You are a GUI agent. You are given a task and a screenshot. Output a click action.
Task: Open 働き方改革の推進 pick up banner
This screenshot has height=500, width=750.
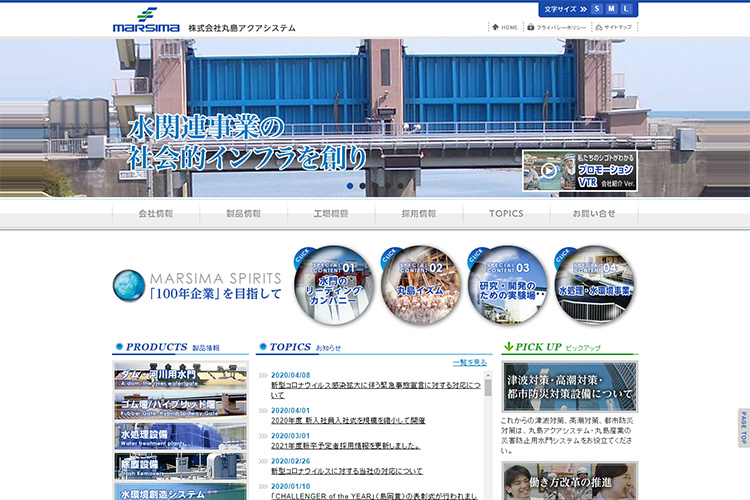pyautogui.click(x=570, y=481)
